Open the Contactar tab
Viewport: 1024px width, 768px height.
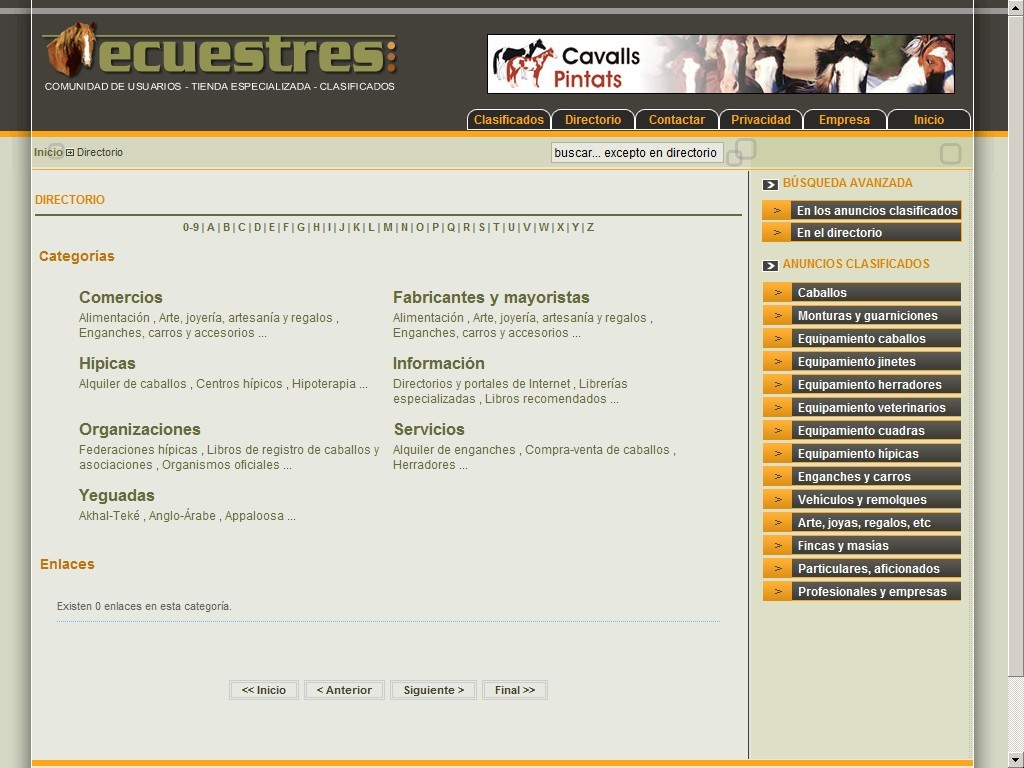[x=677, y=120]
